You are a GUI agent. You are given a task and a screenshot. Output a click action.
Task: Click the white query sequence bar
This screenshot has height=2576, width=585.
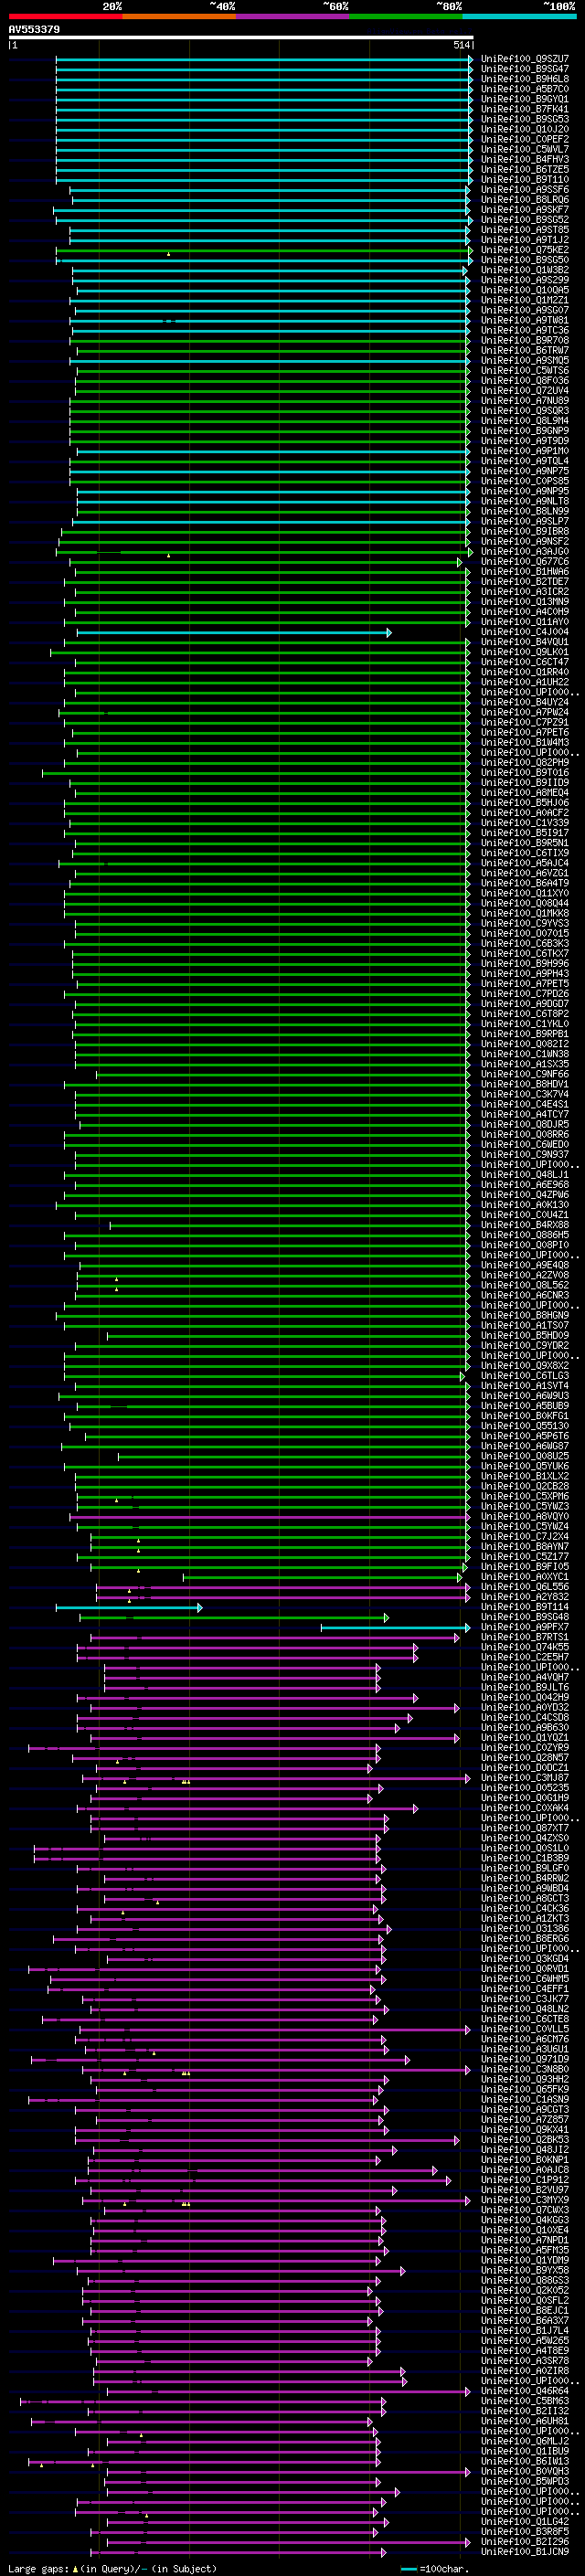pyautogui.click(x=241, y=38)
